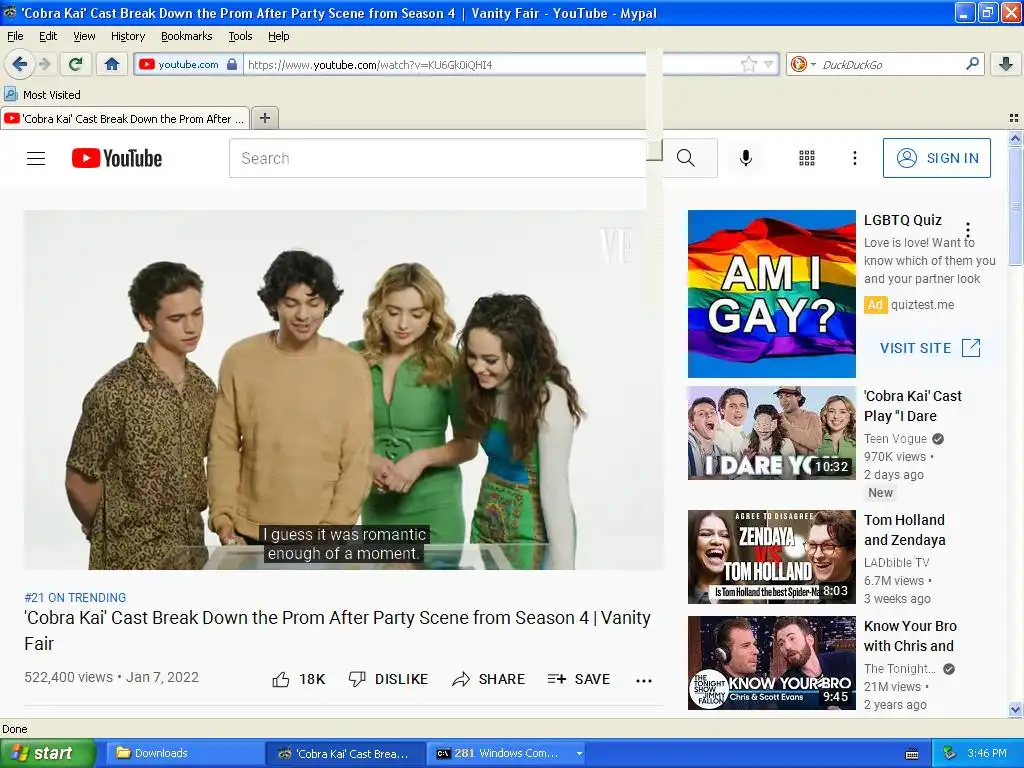This screenshot has width=1024, height=768.
Task: Open the LGBTQ Quiz ad options menu
Action: coord(968,230)
